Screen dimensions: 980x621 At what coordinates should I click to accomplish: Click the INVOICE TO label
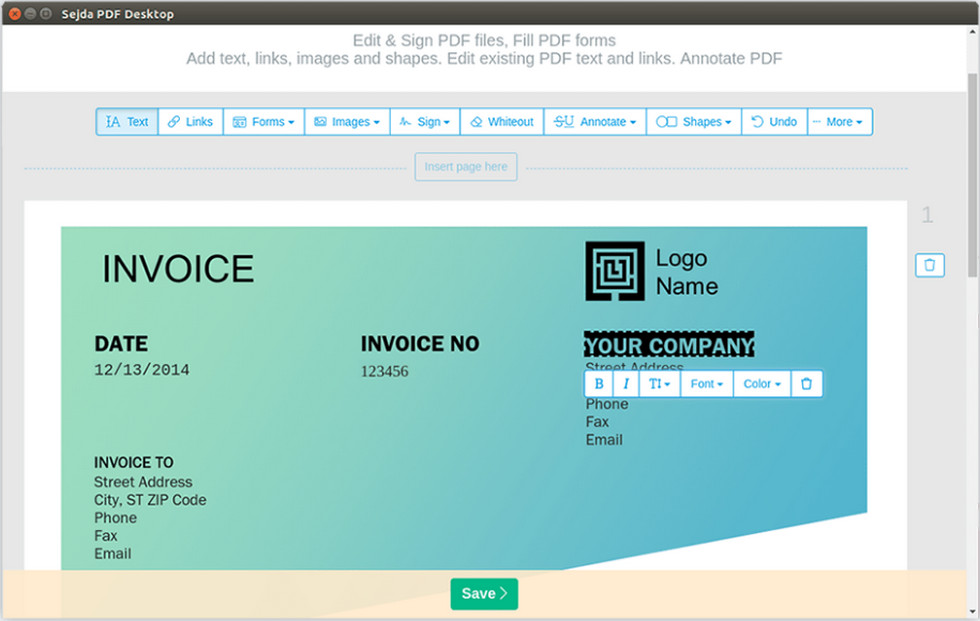(x=134, y=462)
